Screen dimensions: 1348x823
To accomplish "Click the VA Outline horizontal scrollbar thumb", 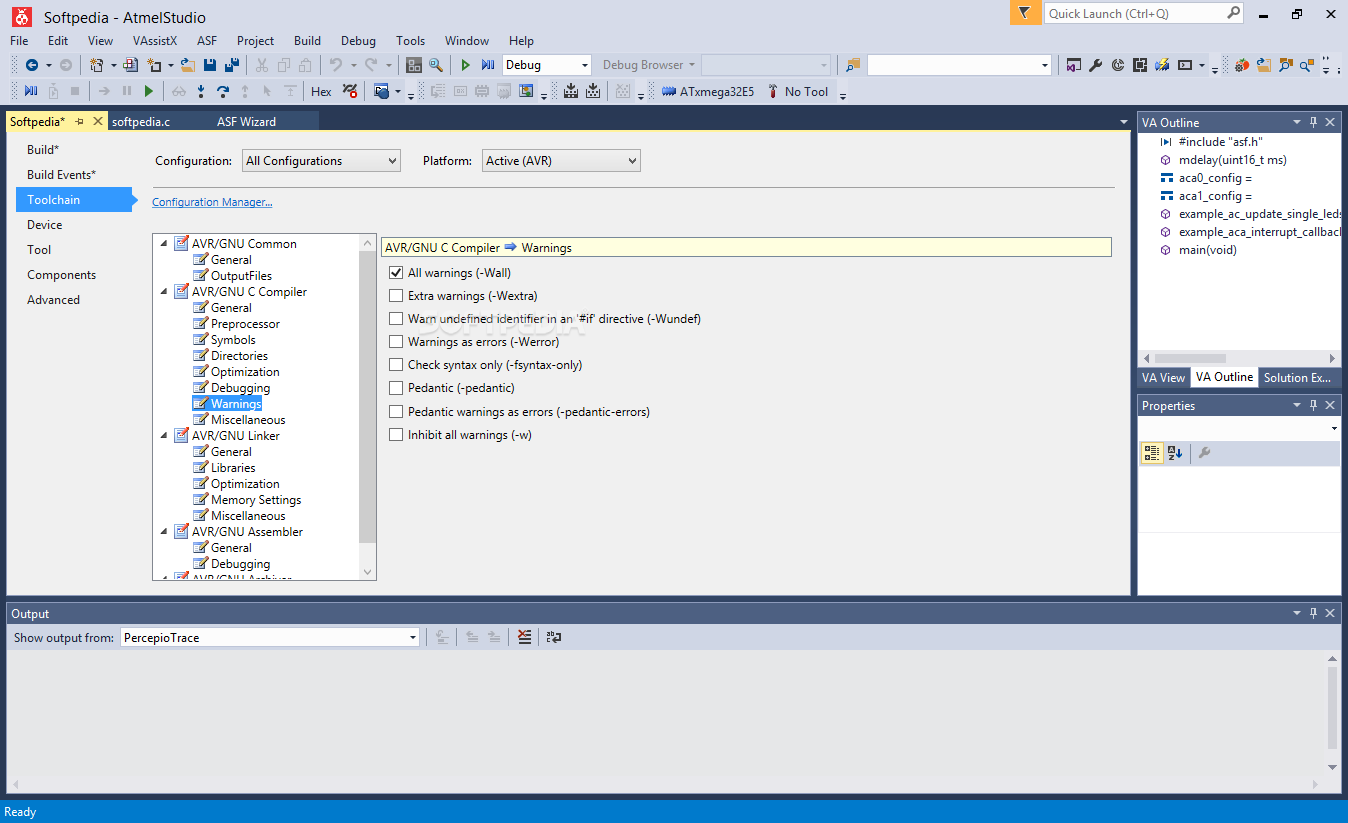I will point(1189,358).
